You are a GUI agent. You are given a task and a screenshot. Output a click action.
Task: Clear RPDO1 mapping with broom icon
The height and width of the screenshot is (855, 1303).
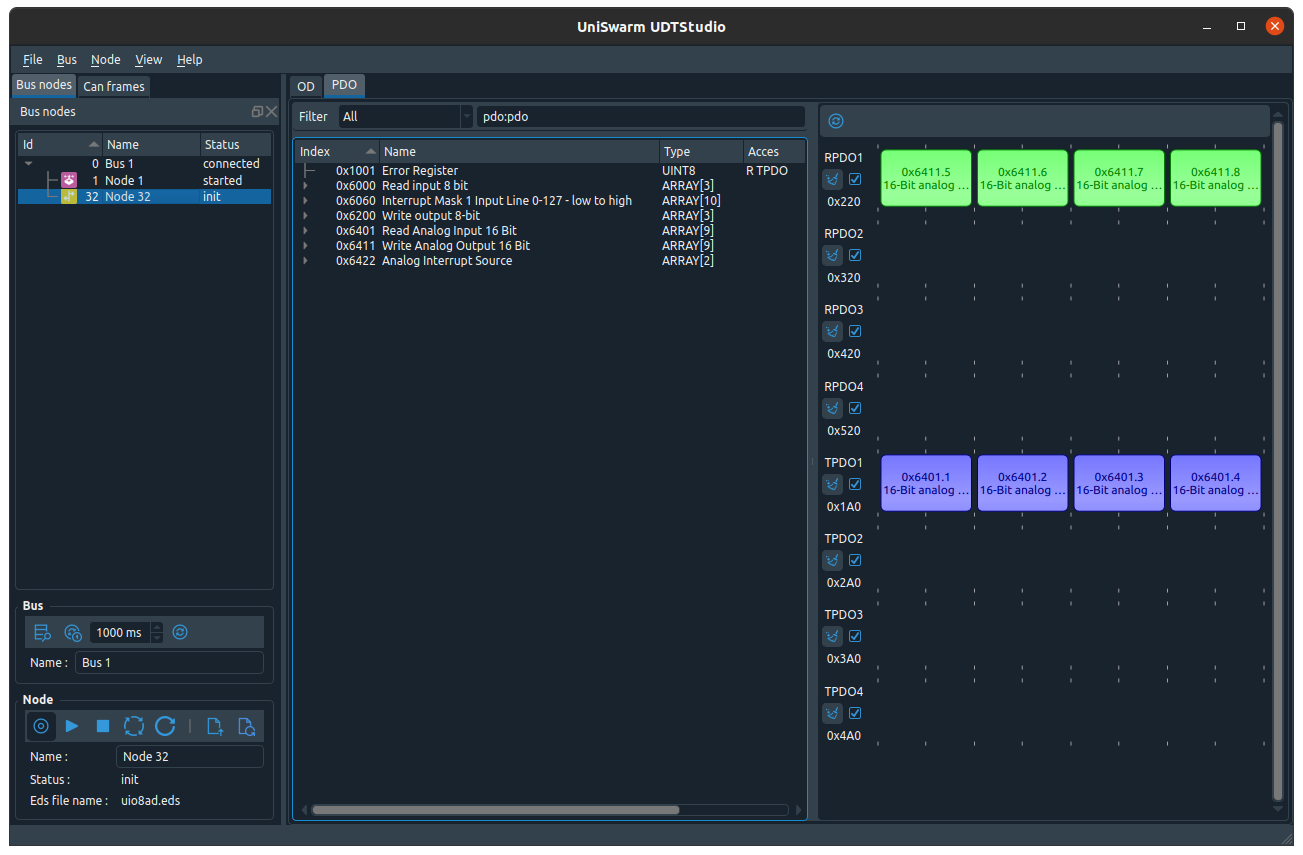[x=833, y=179]
